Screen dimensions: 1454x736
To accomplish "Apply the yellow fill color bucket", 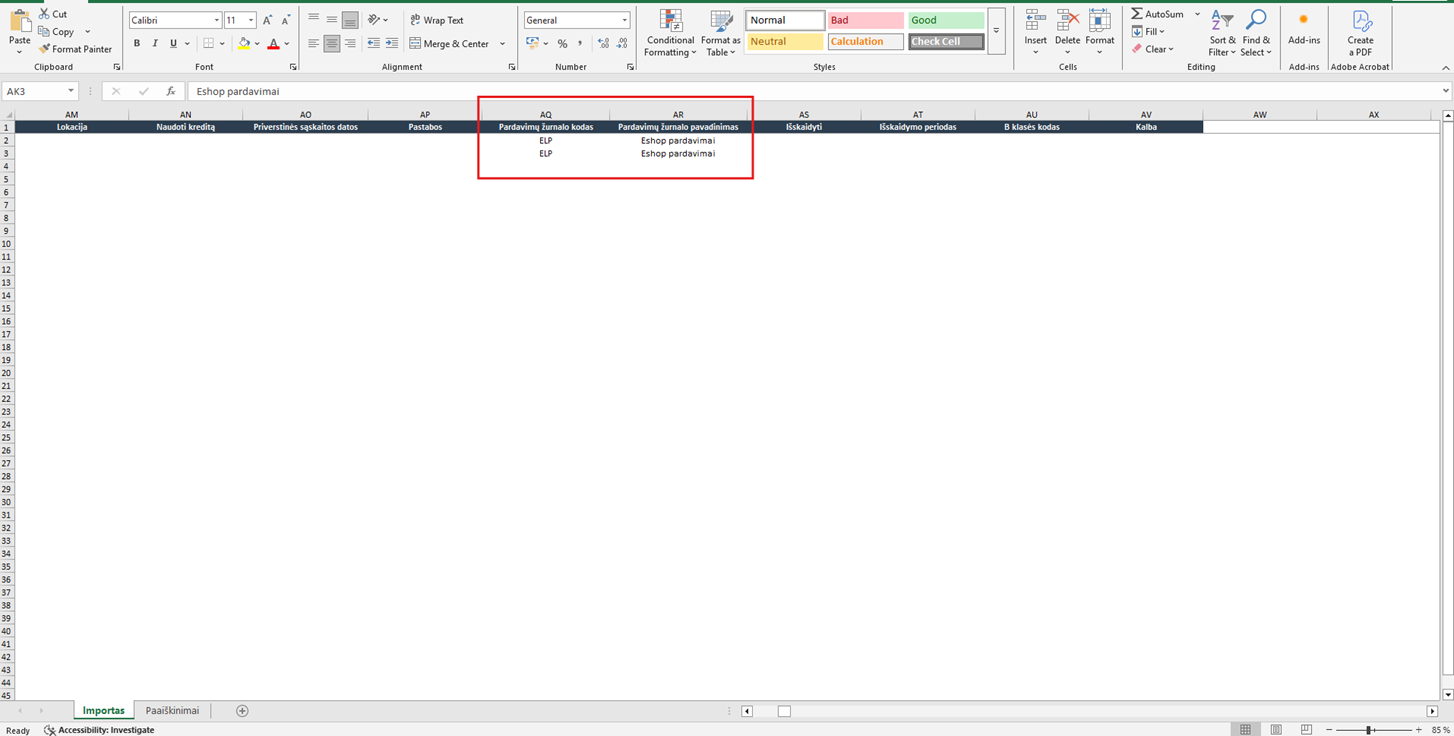I will click(x=244, y=43).
